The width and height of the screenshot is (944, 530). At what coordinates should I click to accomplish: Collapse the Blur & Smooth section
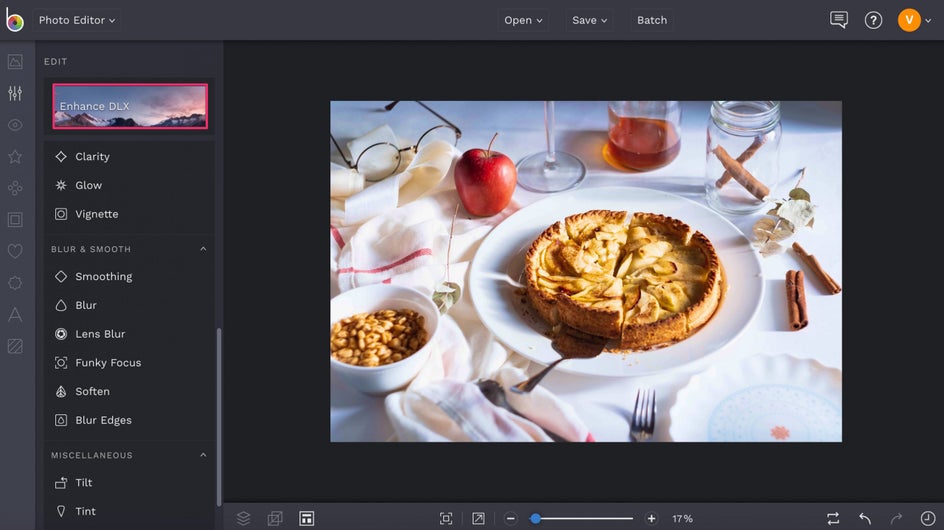click(x=203, y=249)
